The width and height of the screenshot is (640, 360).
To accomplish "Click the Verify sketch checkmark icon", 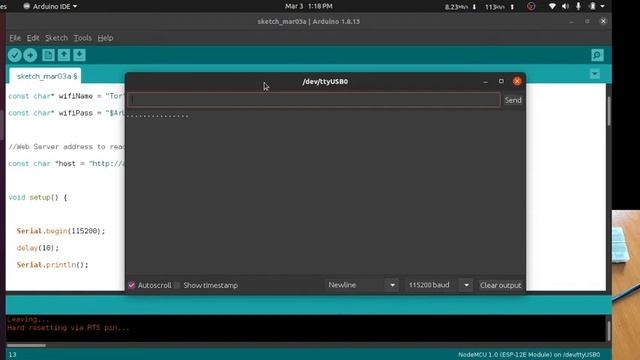I will tap(15, 55).
